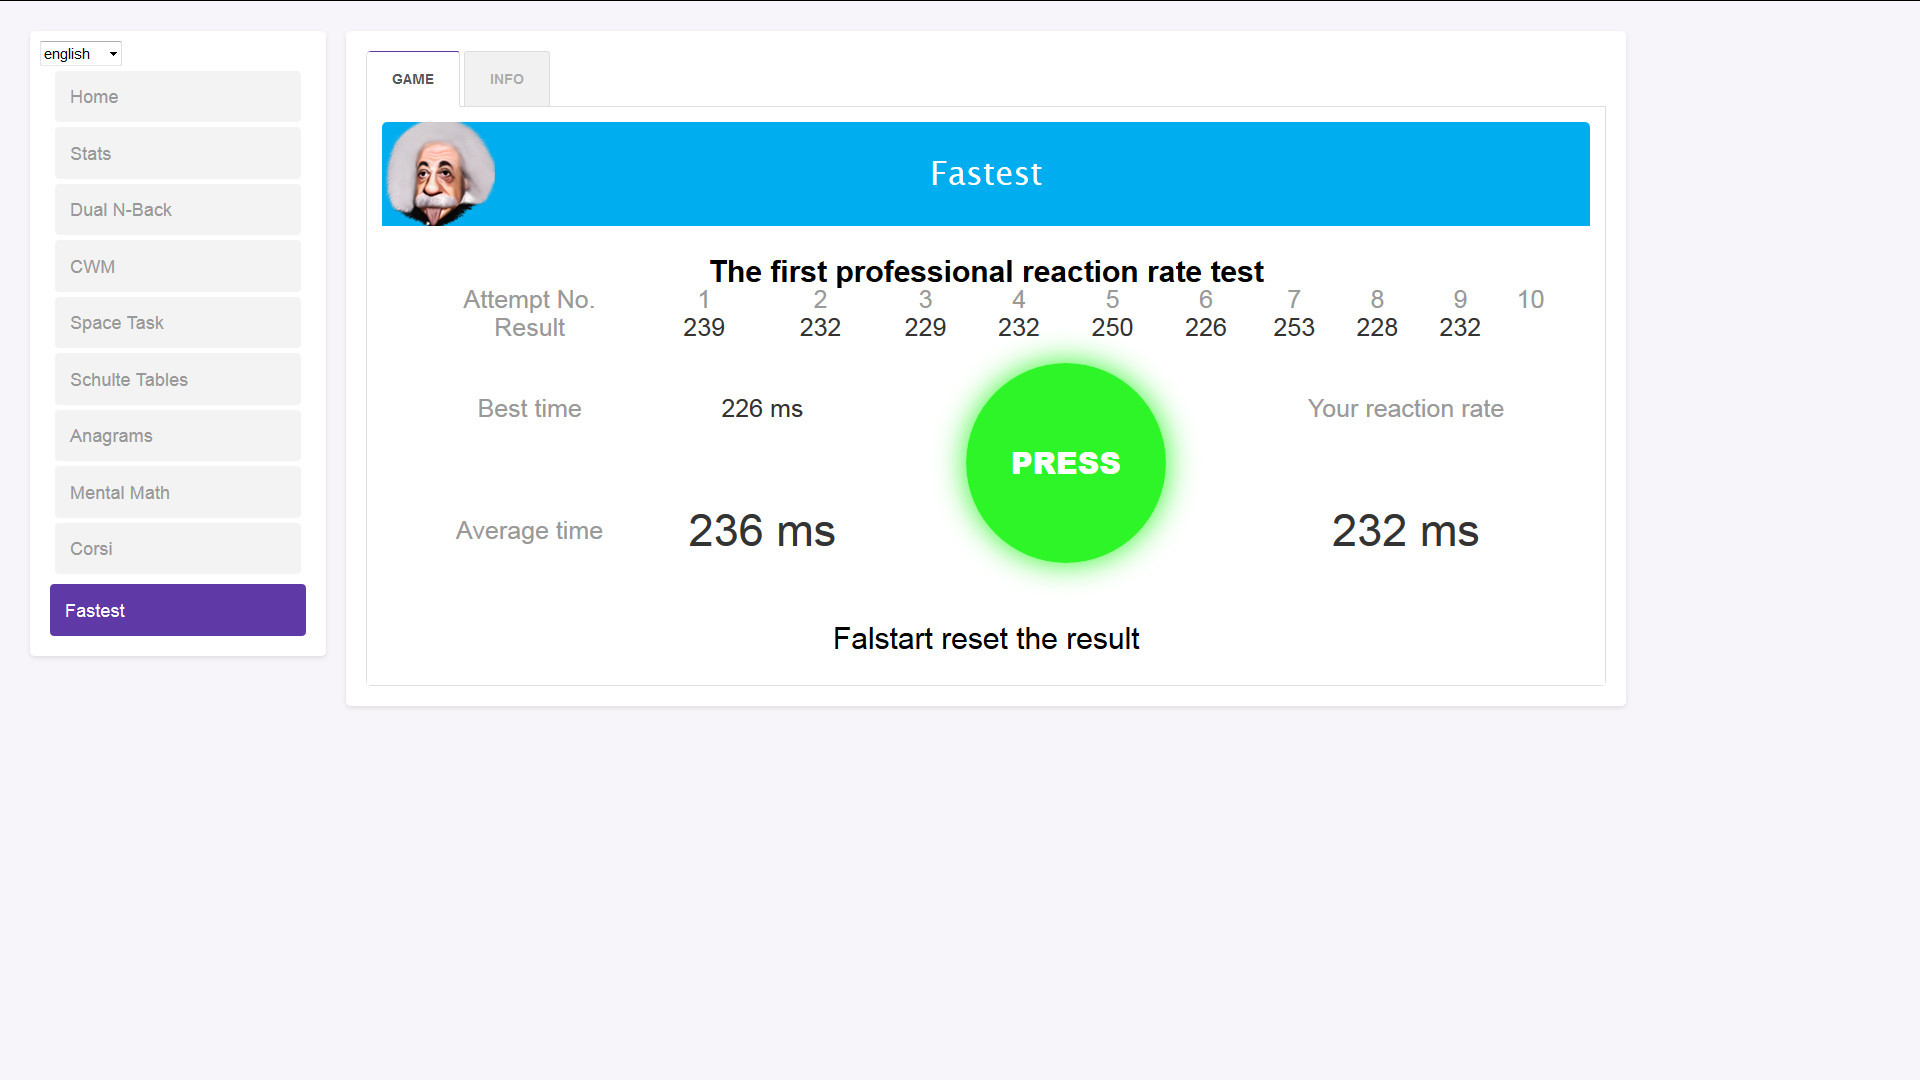
Task: Go to Home in sidebar
Action: [177, 97]
